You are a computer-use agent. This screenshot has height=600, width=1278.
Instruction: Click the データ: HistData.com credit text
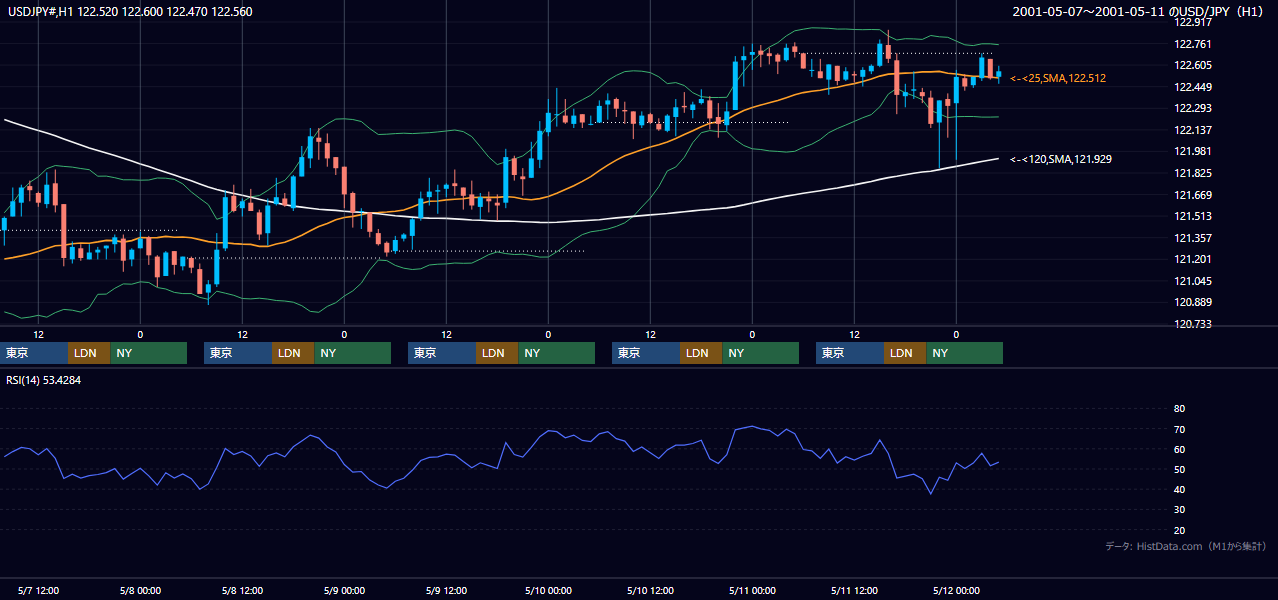coord(1186,546)
